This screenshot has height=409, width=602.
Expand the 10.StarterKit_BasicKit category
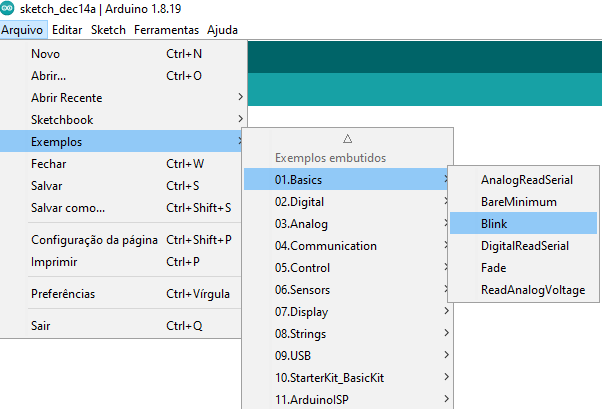tap(347, 378)
